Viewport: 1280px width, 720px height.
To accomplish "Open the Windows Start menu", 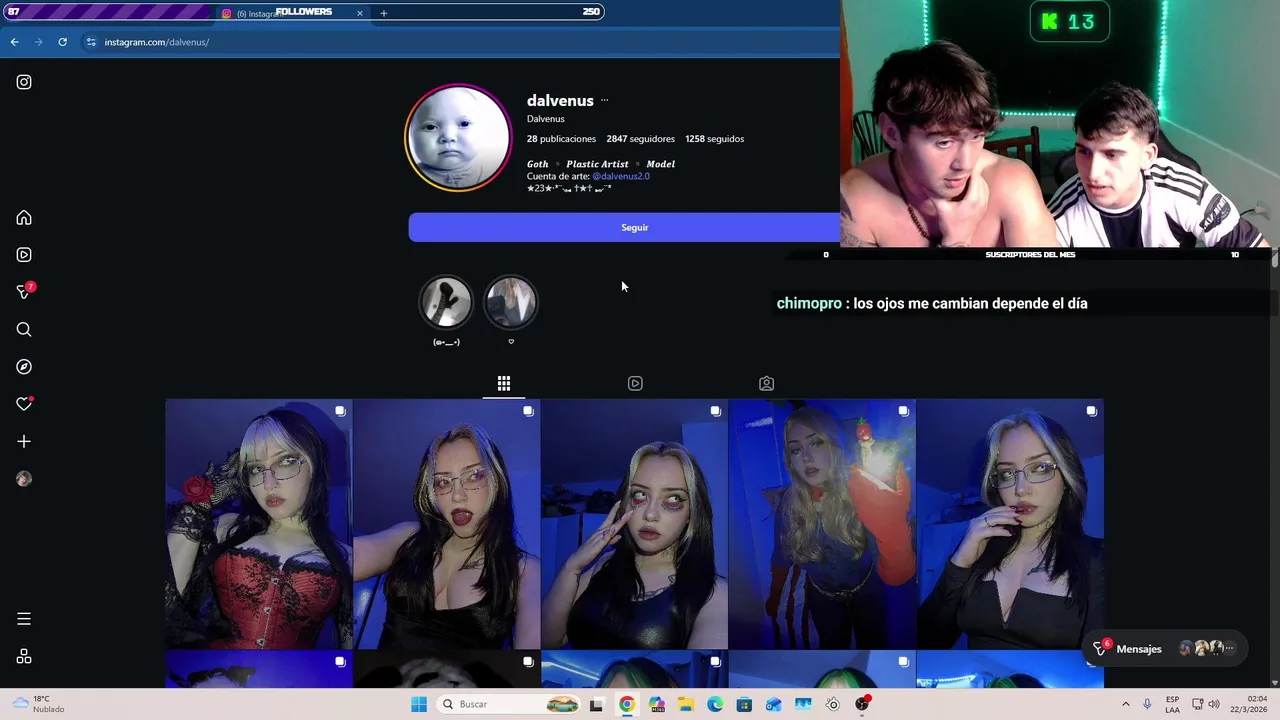I will (x=419, y=704).
